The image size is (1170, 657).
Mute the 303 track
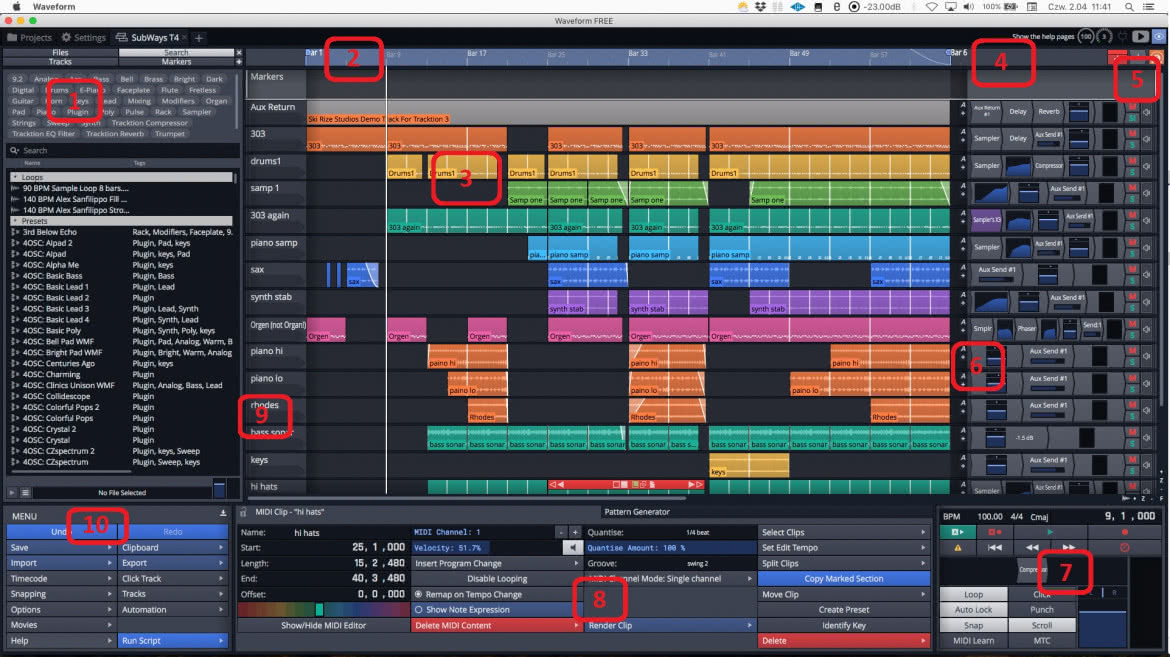(1133, 134)
